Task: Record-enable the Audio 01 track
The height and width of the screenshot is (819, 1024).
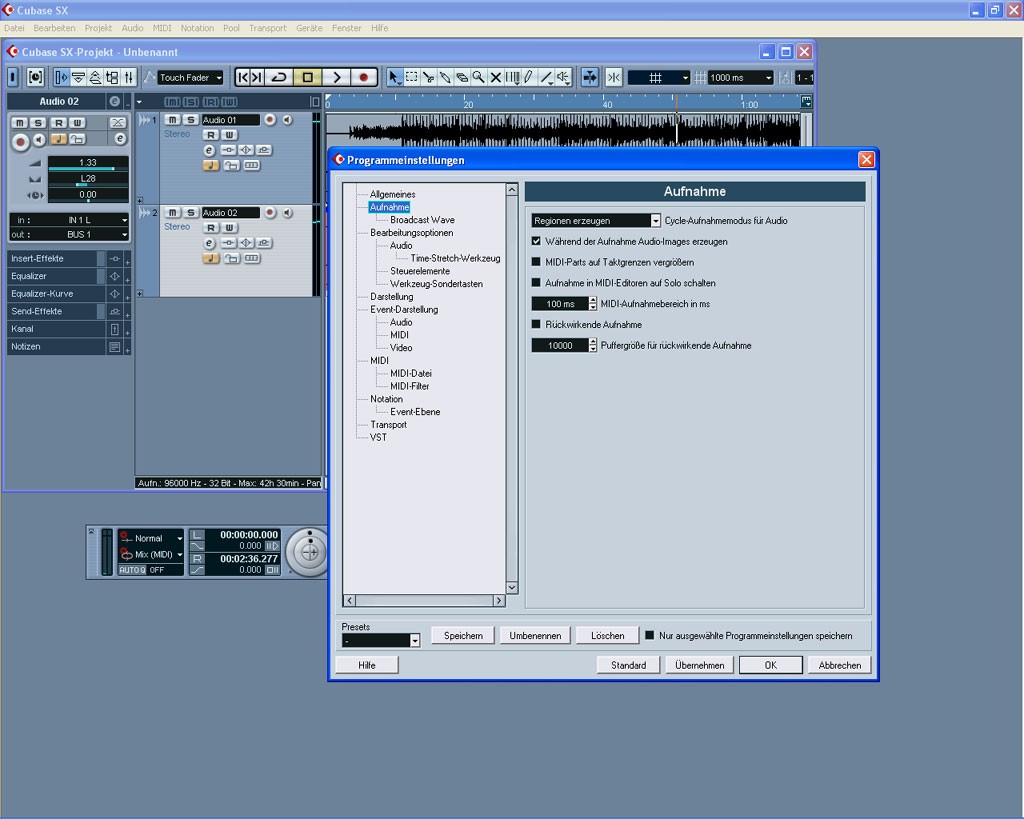Action: 270,120
